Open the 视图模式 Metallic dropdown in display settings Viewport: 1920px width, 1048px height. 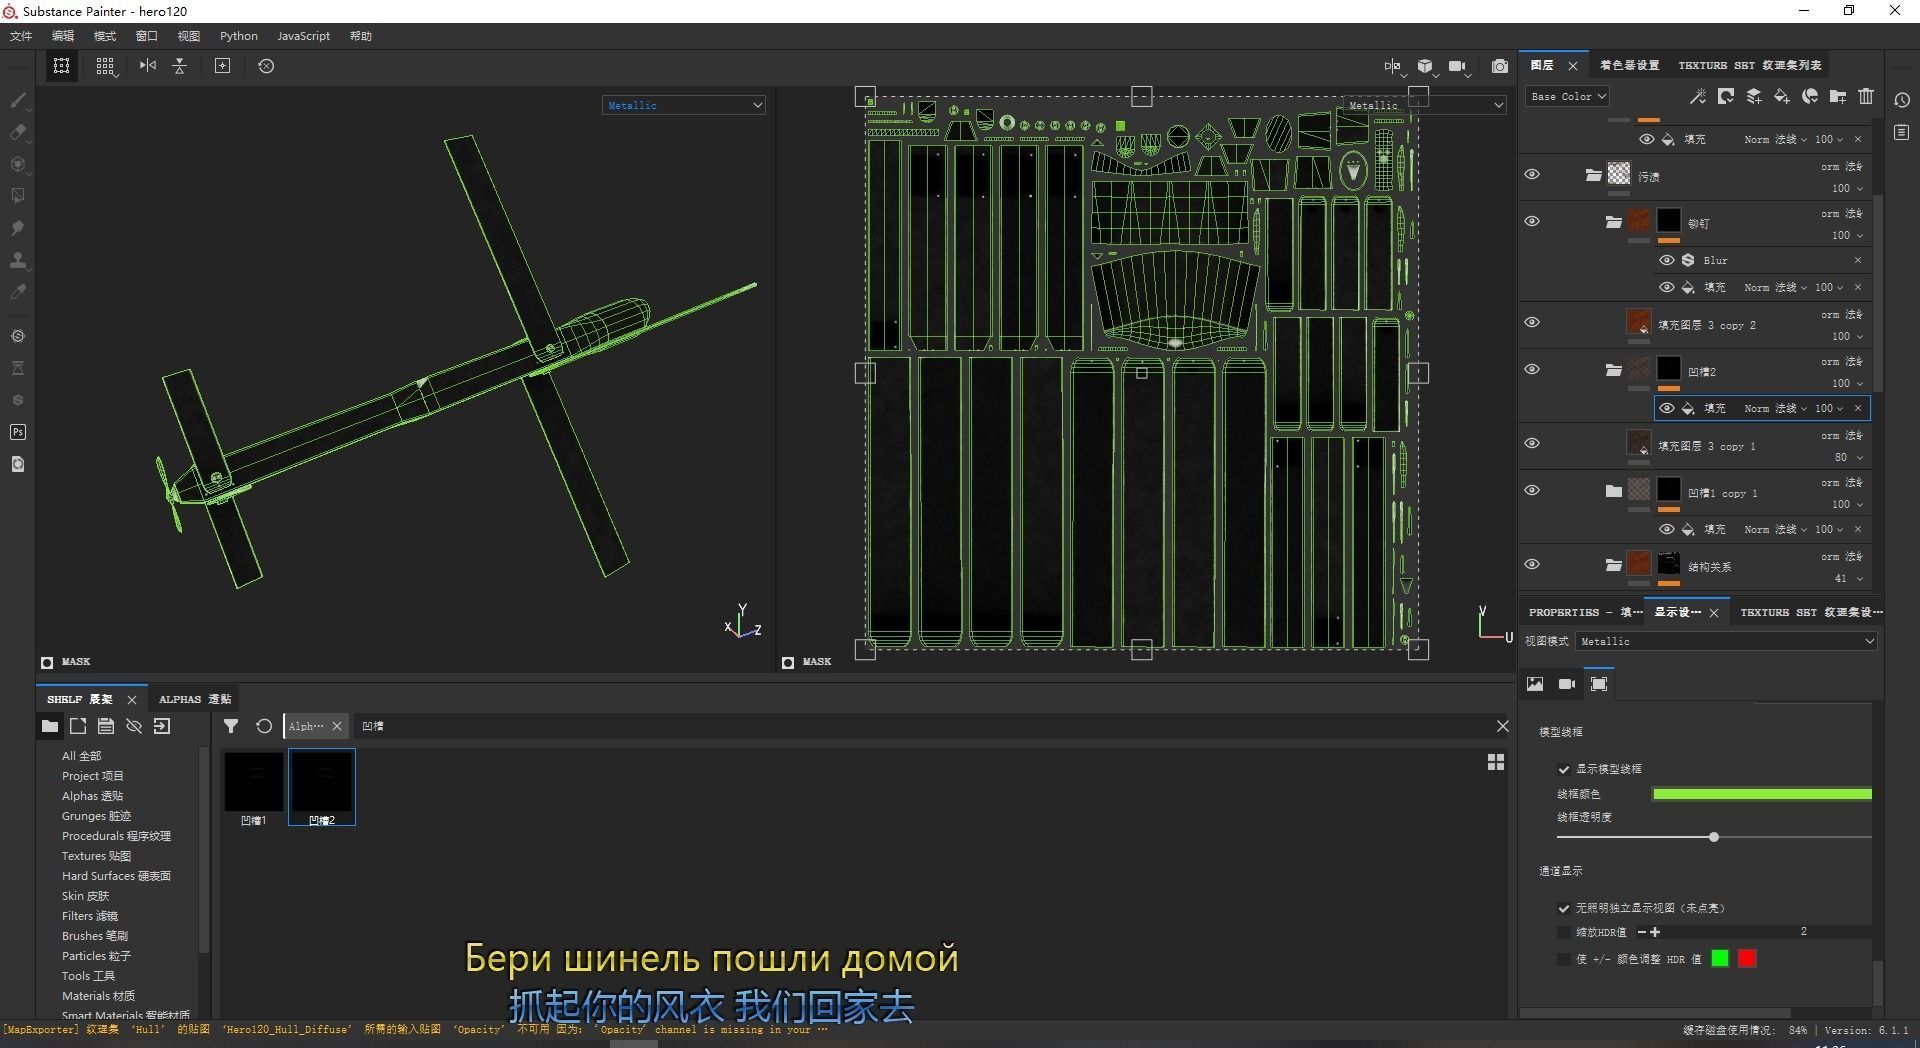1727,641
